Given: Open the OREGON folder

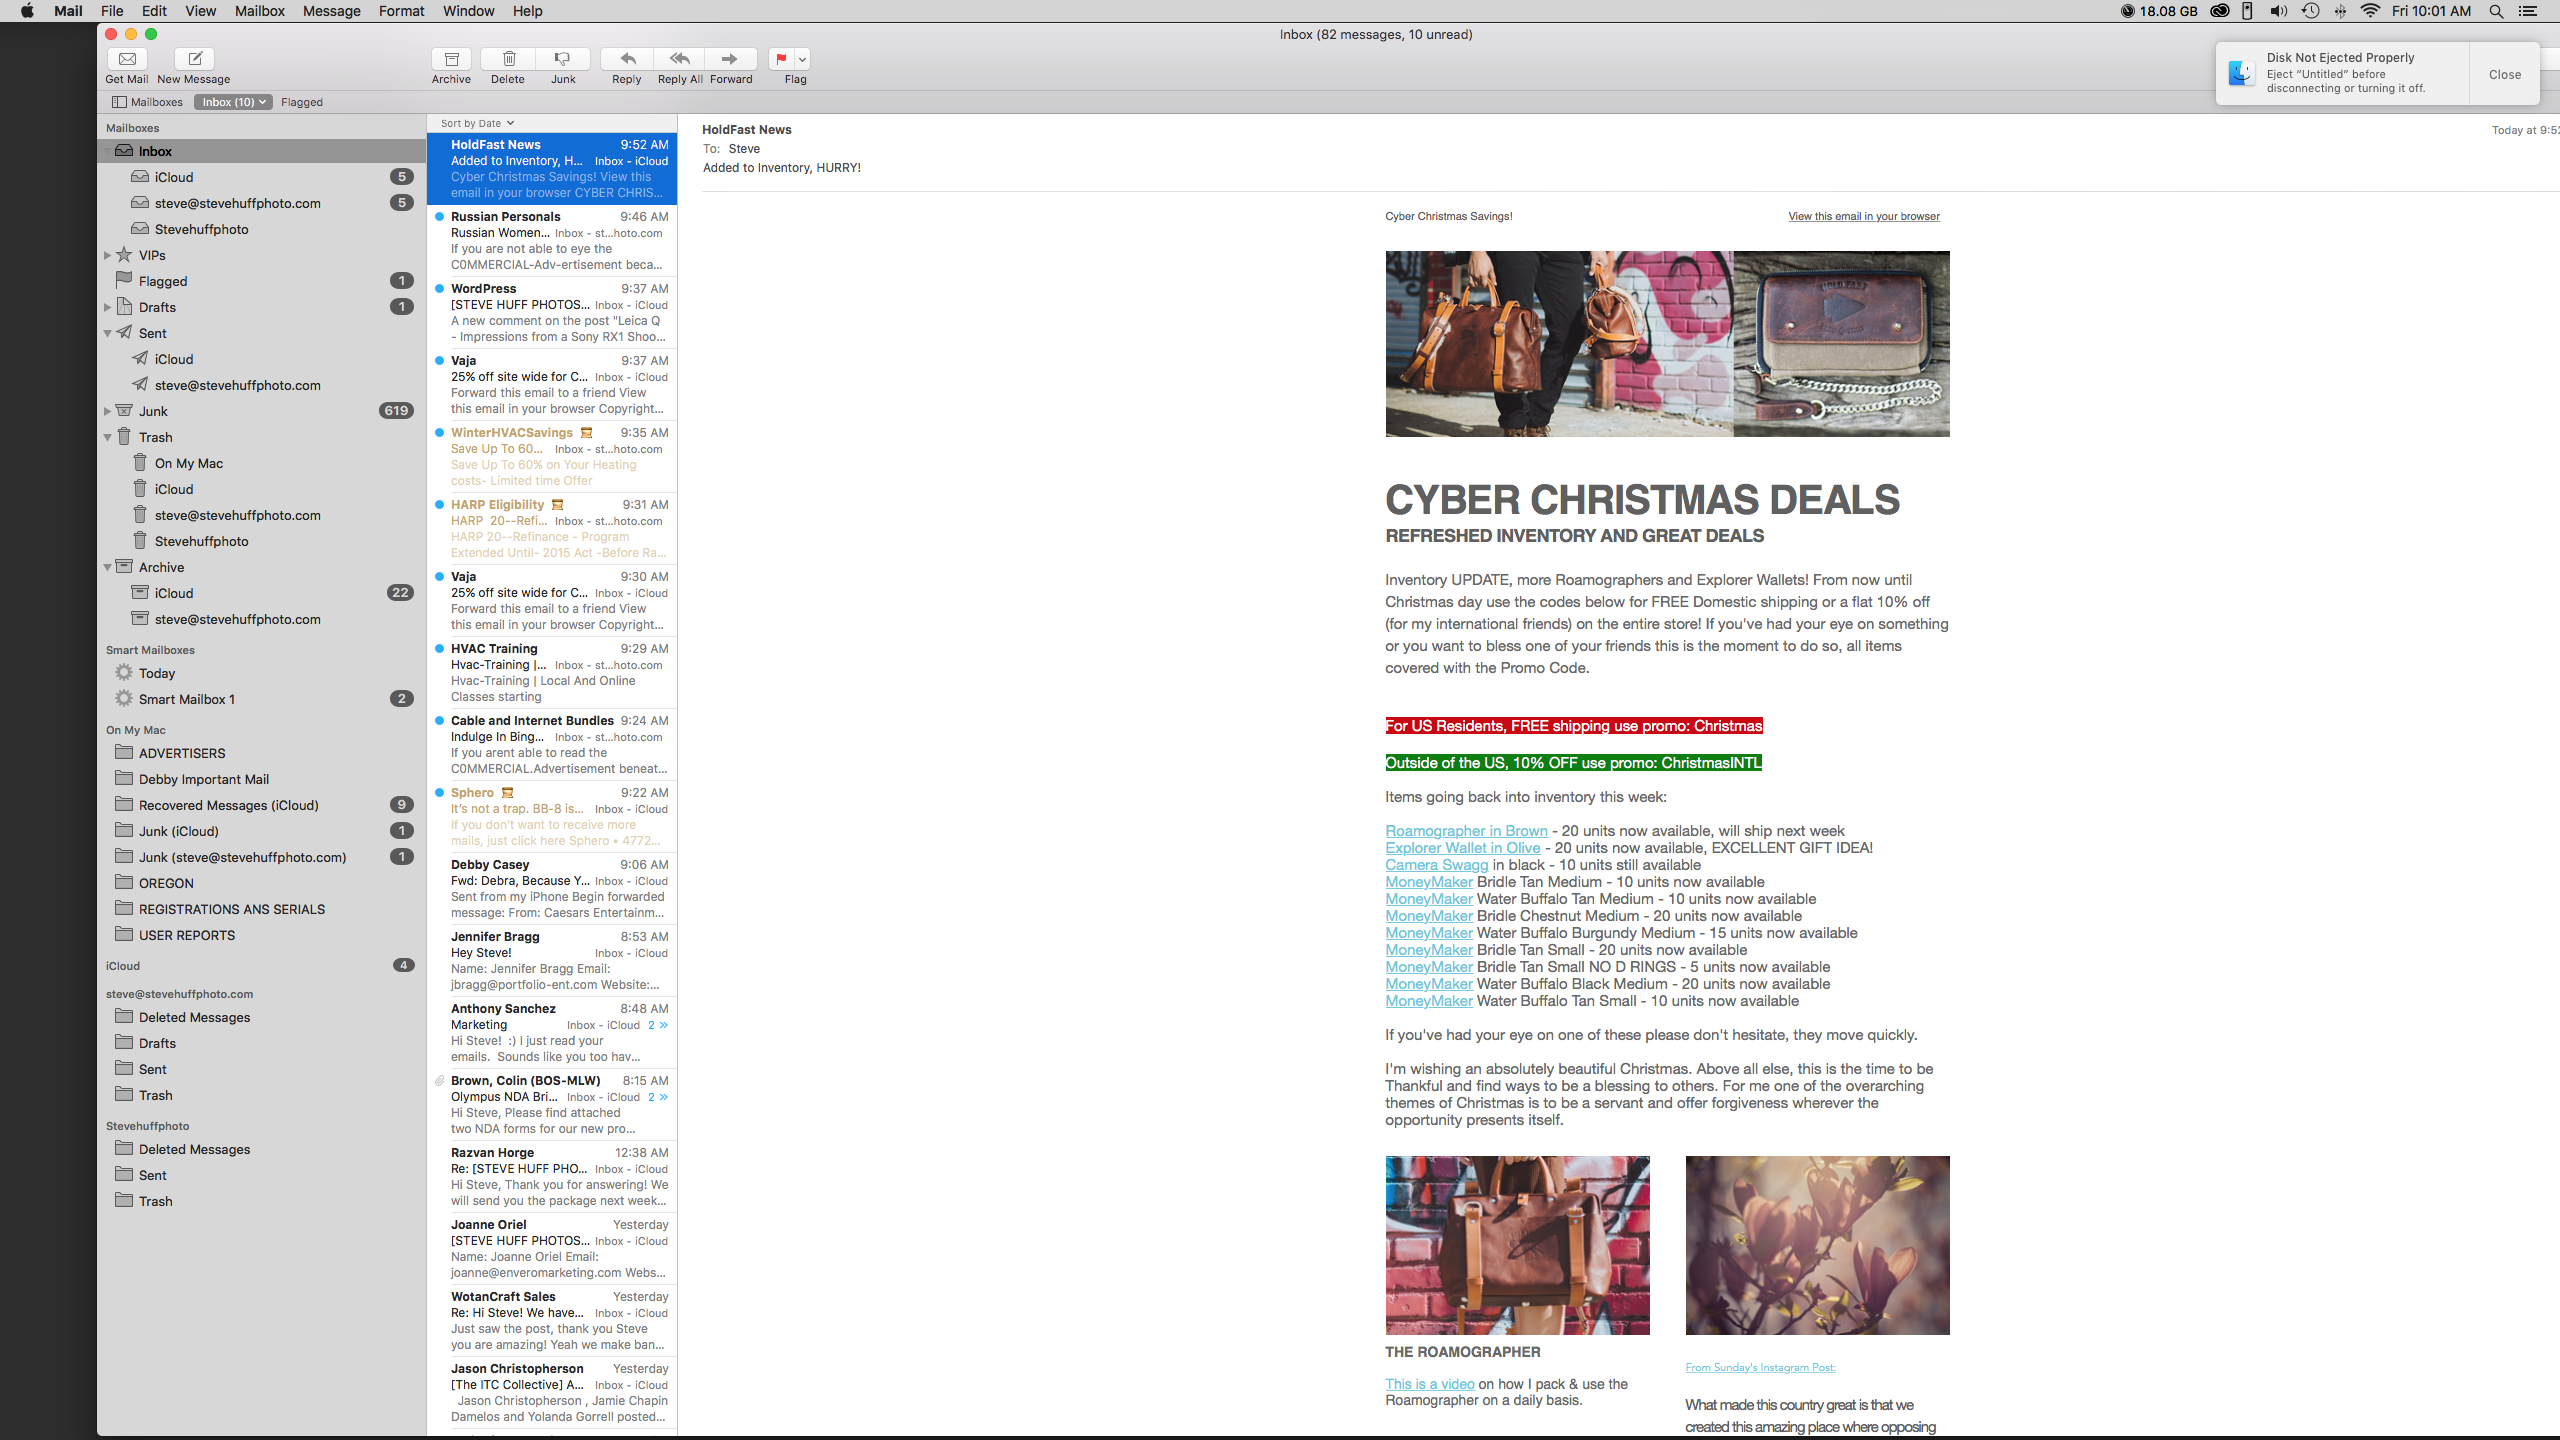Looking at the screenshot, I should pos(262,883).
